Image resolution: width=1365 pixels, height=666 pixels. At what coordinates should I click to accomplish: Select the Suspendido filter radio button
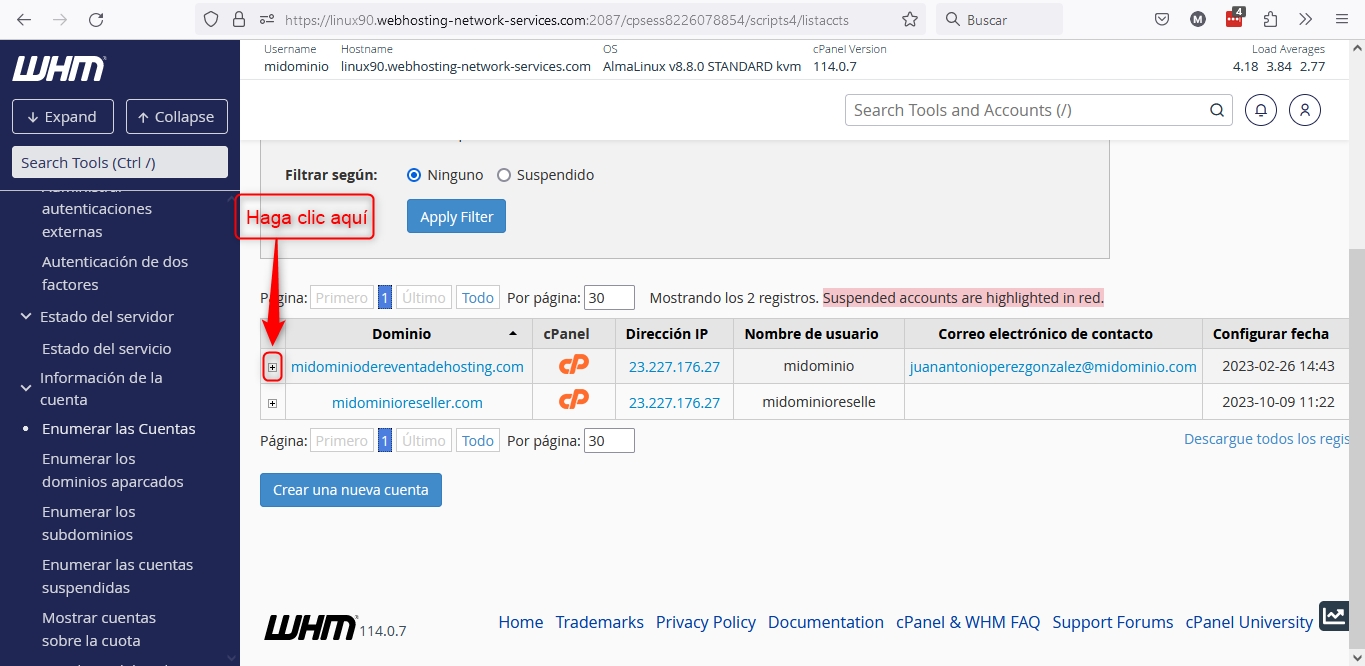pos(504,175)
